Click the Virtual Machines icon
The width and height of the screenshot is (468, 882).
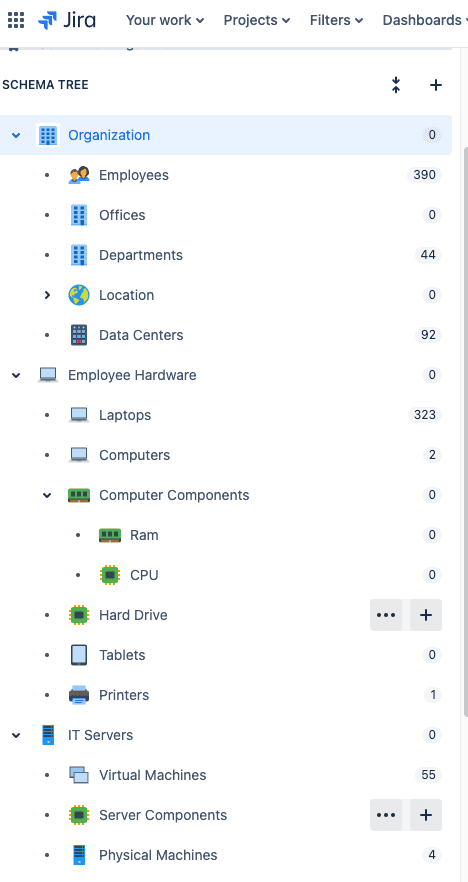click(79, 775)
